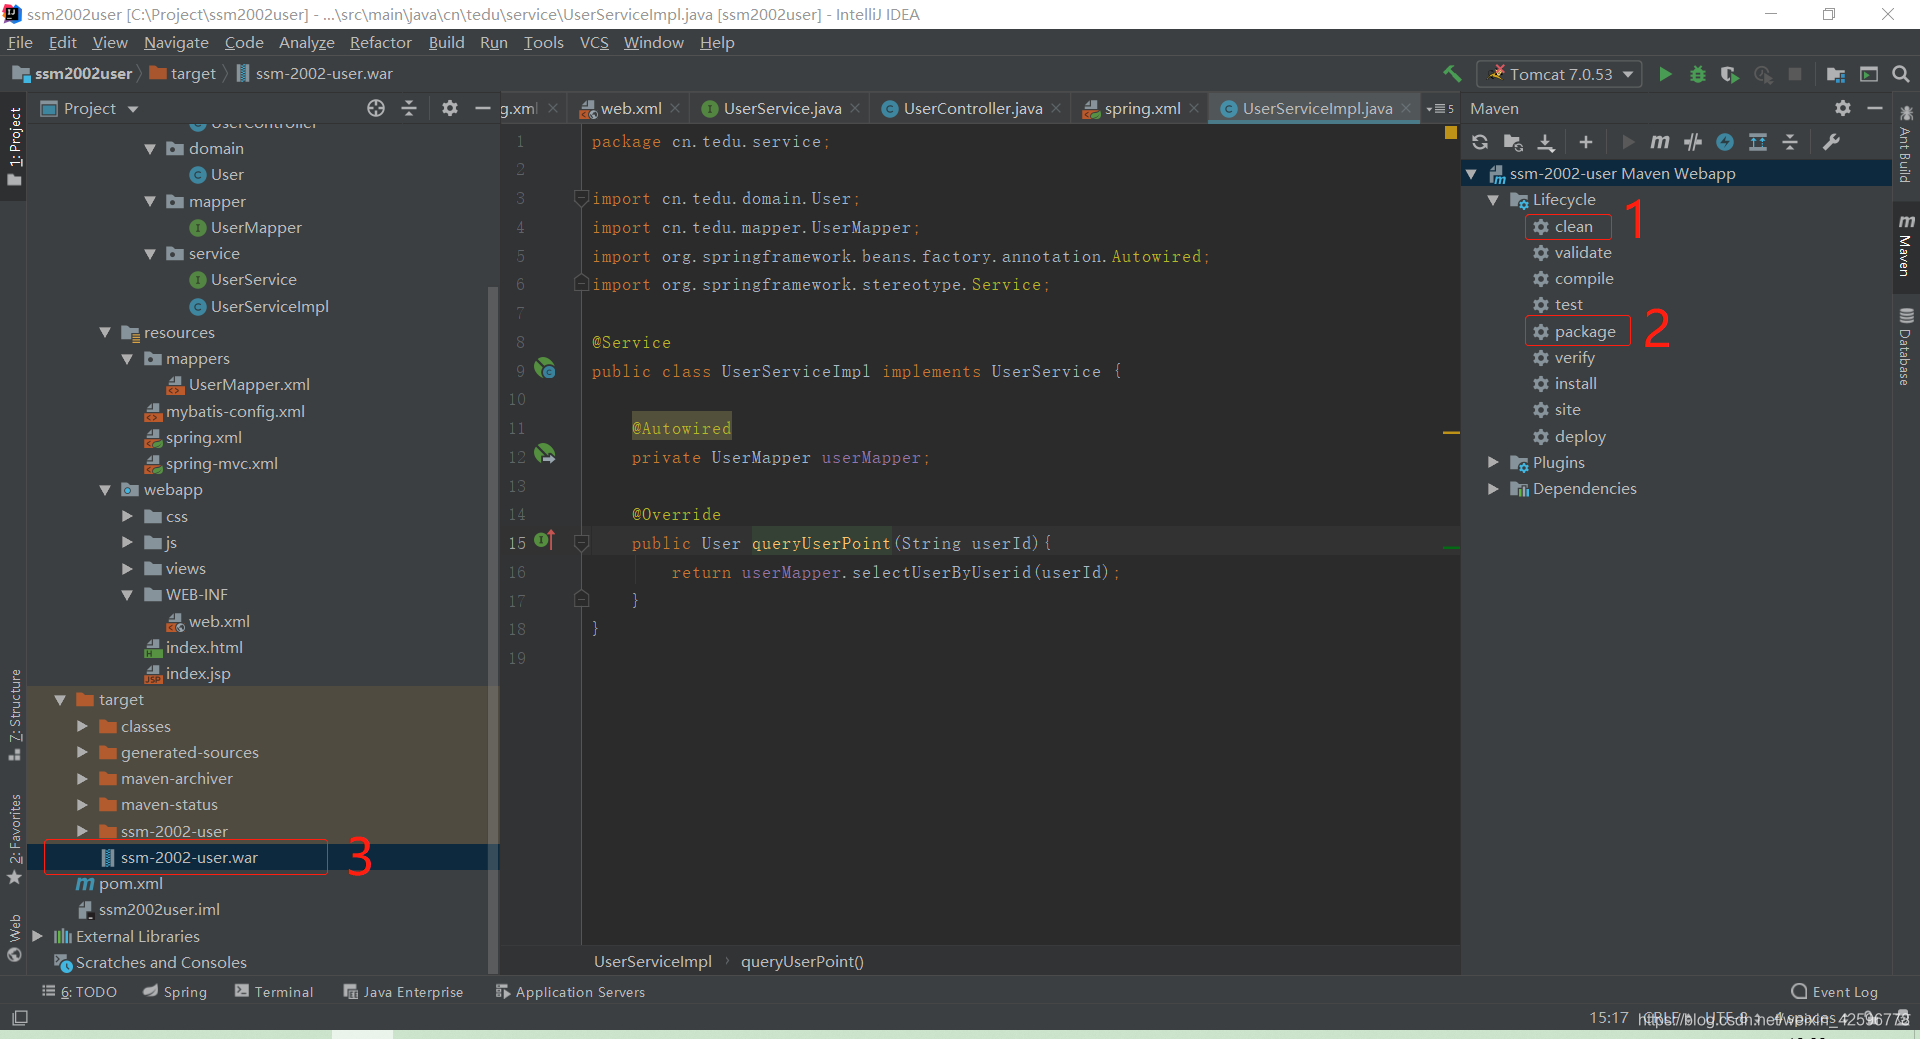Close the UserServiceImpl.java tab
The width and height of the screenshot is (1920, 1039).
tap(1406, 108)
